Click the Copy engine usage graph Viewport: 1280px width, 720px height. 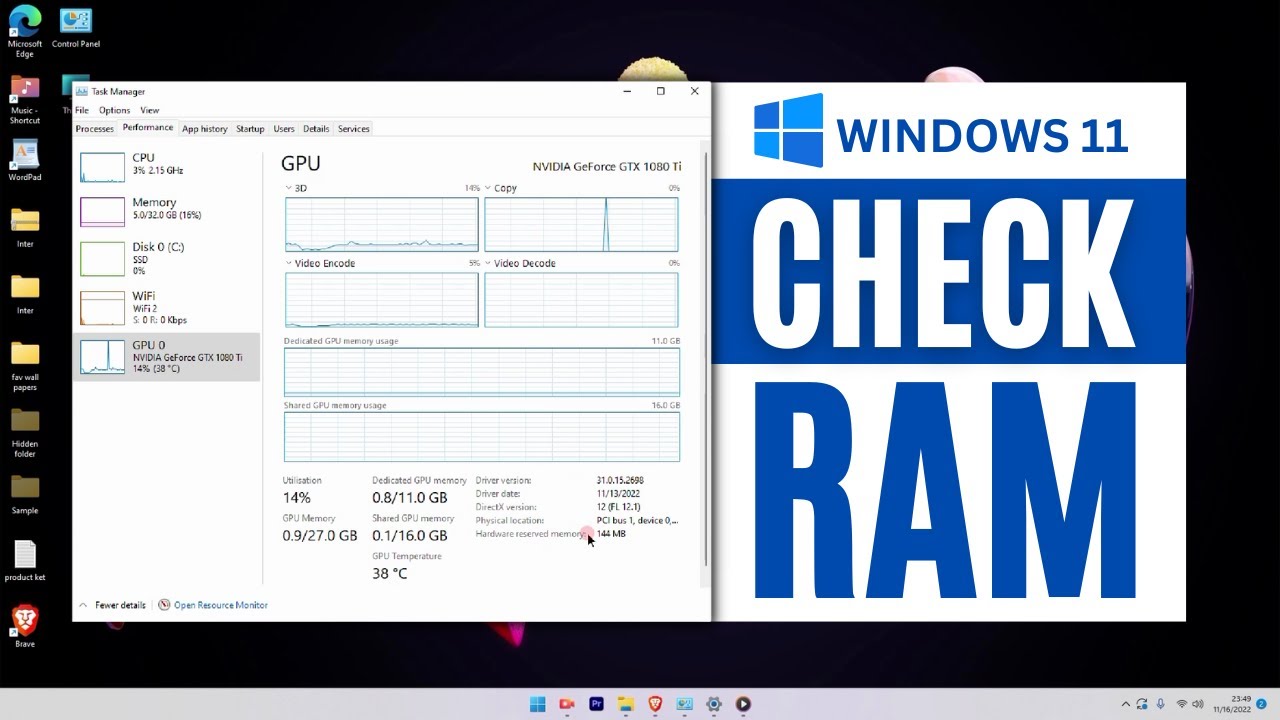581,224
